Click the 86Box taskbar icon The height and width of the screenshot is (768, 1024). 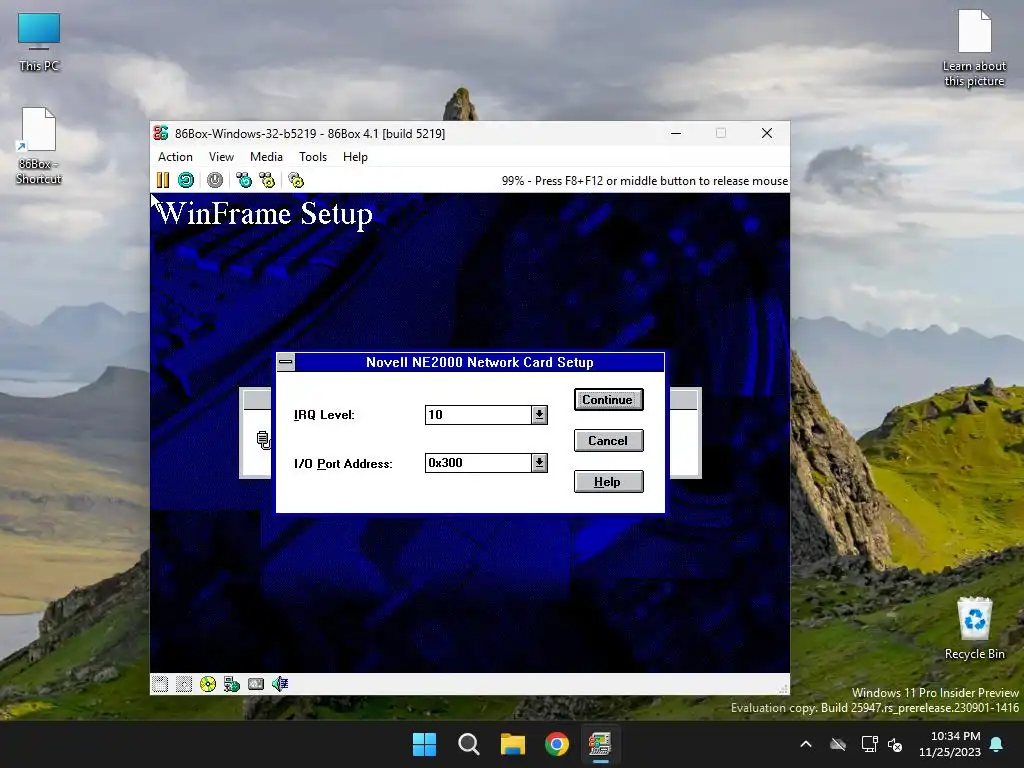click(600, 744)
